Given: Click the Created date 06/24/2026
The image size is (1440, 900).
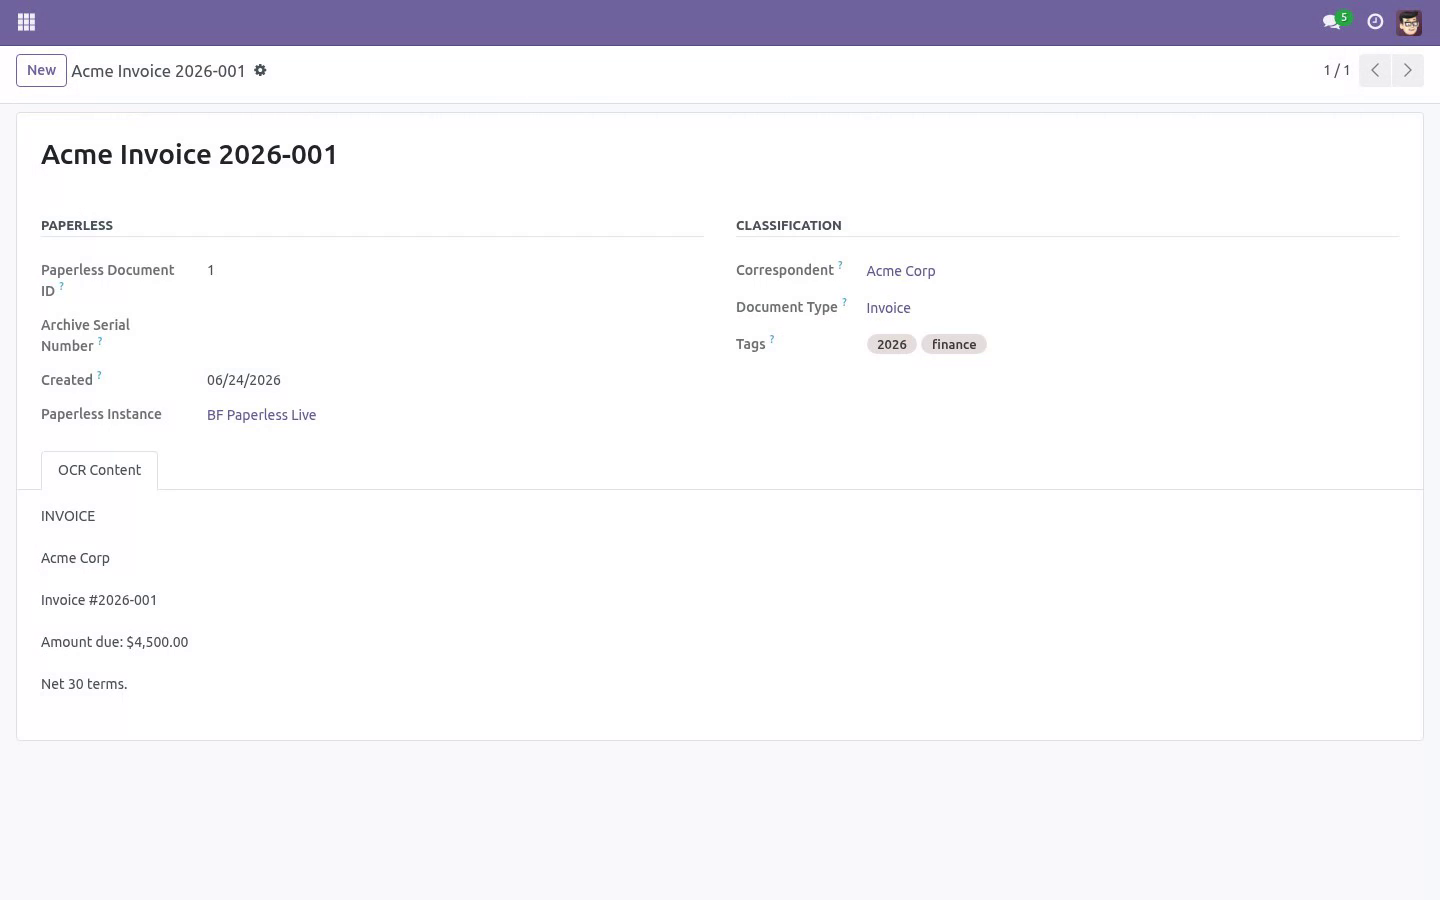Looking at the screenshot, I should (244, 380).
